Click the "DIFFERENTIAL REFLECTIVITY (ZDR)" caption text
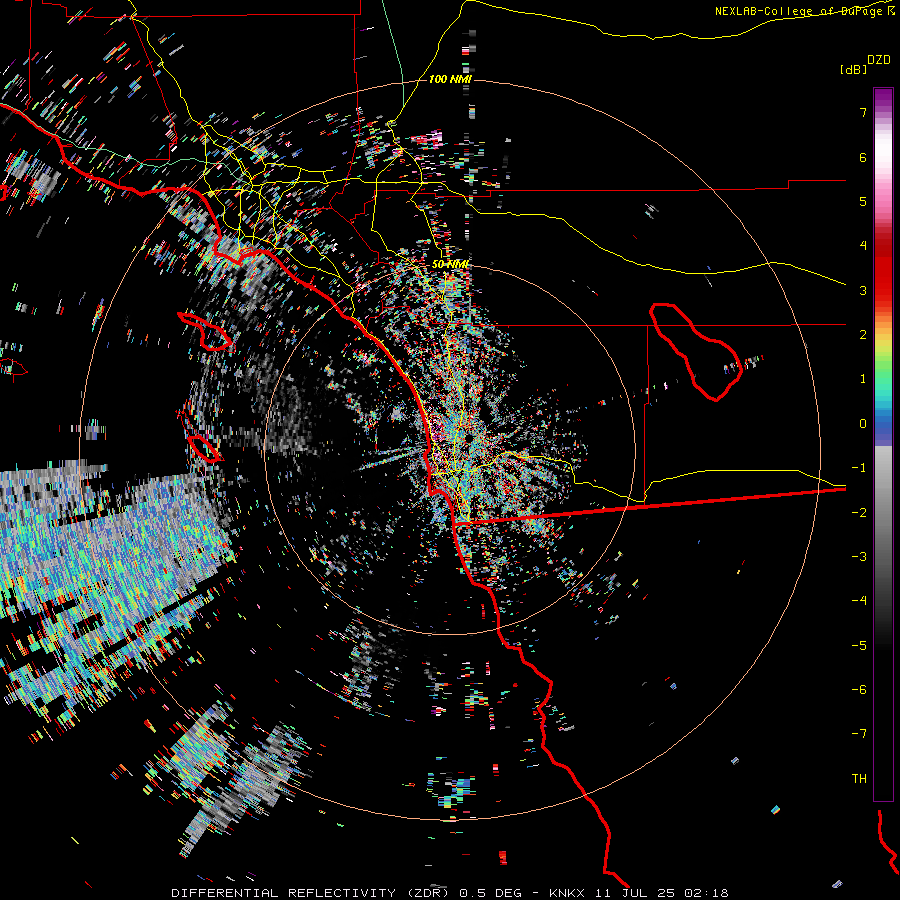 pos(312,893)
